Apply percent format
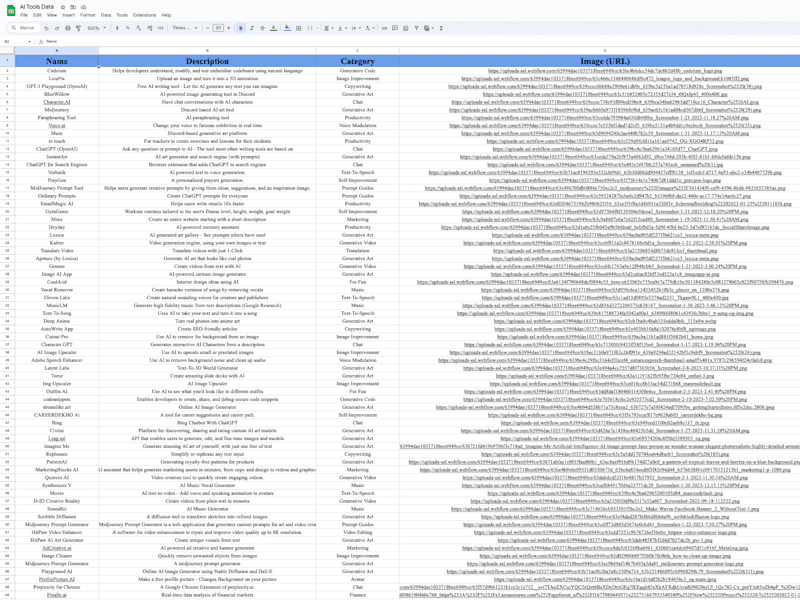 point(128,28)
